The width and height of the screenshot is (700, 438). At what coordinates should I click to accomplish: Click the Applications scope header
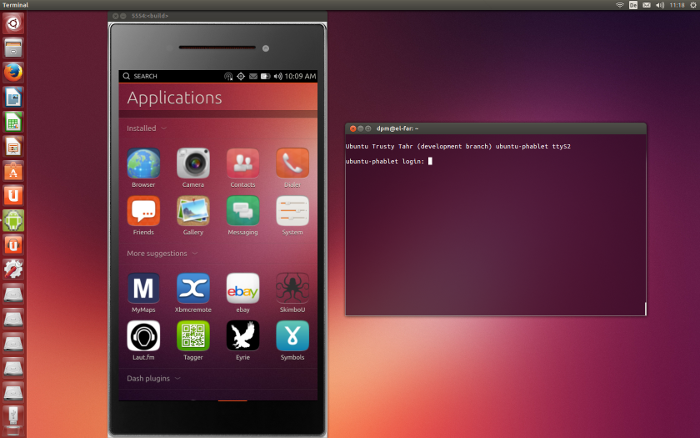pos(174,98)
